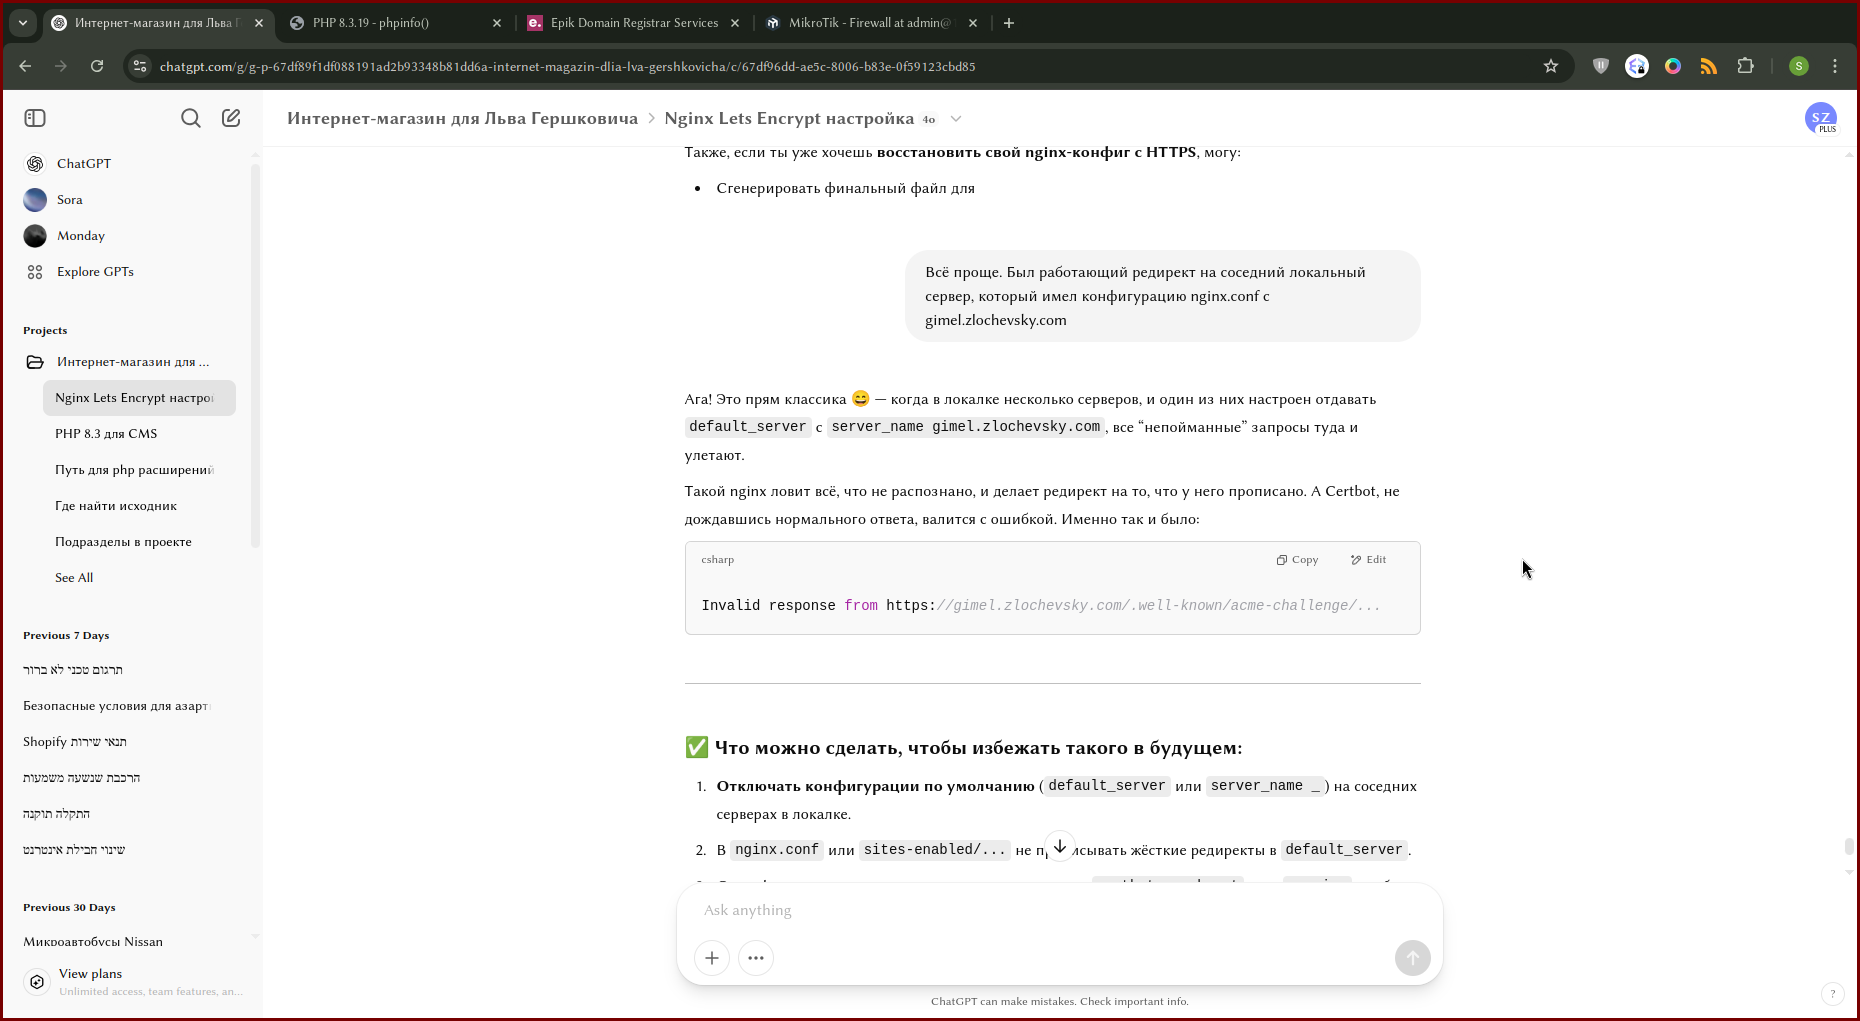Open the Микроавтобусы Nissan chat
Image resolution: width=1860 pixels, height=1021 pixels.
click(93, 942)
